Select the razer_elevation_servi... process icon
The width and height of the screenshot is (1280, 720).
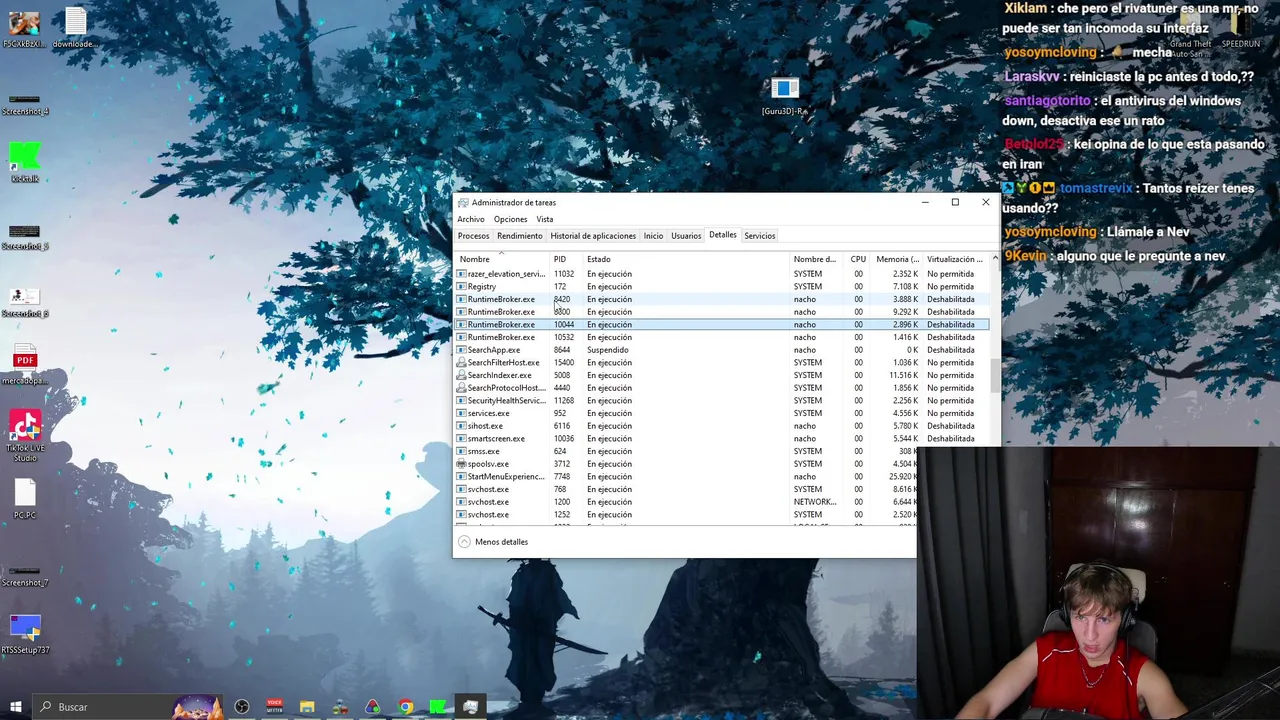[461, 274]
